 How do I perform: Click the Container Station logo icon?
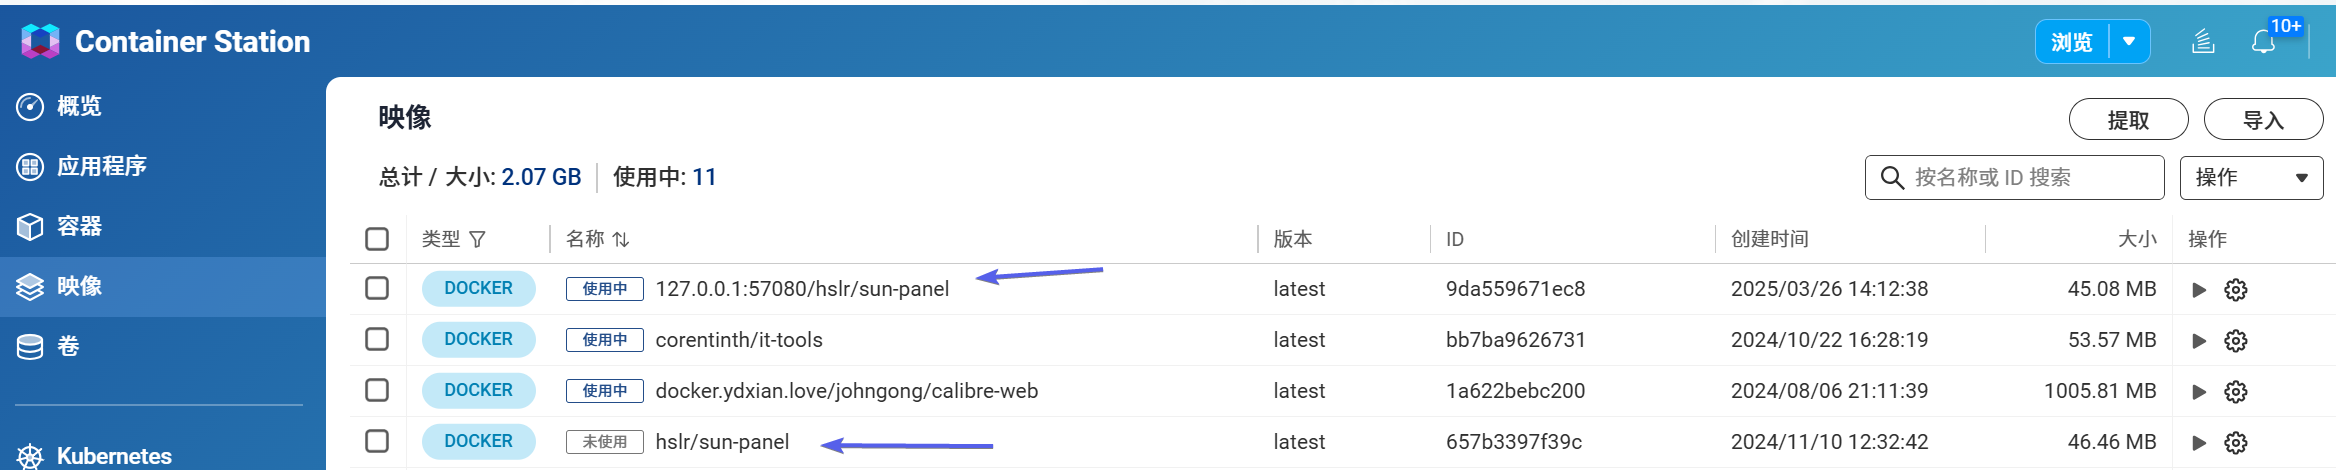click(x=40, y=41)
